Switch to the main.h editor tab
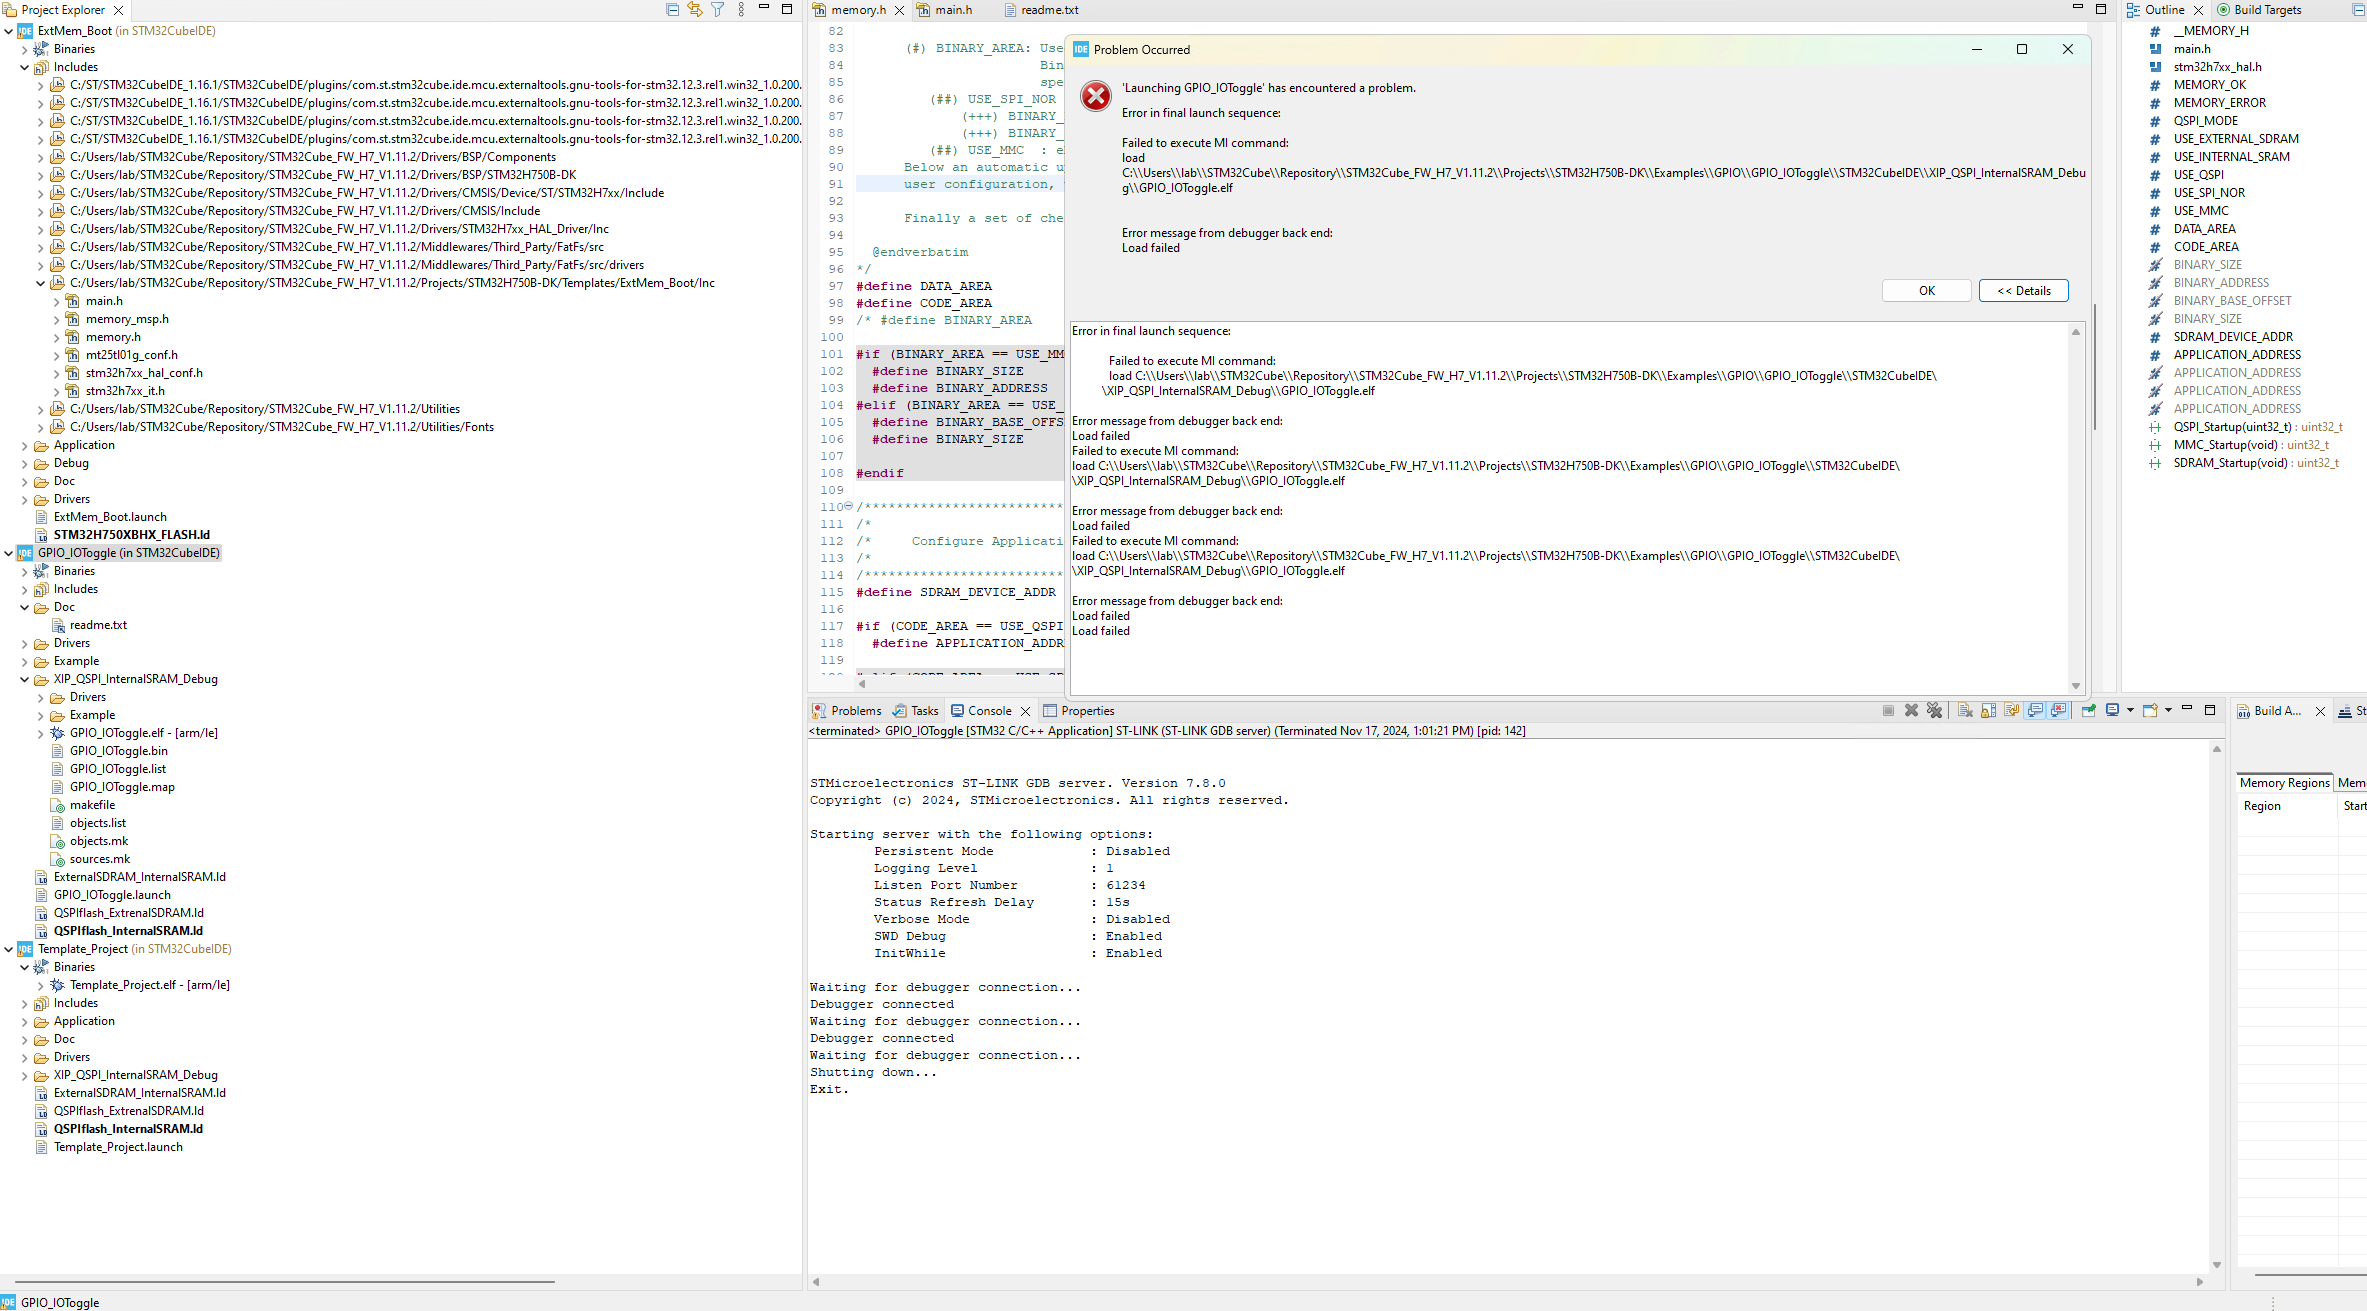The height and width of the screenshot is (1311, 2367). click(x=951, y=10)
